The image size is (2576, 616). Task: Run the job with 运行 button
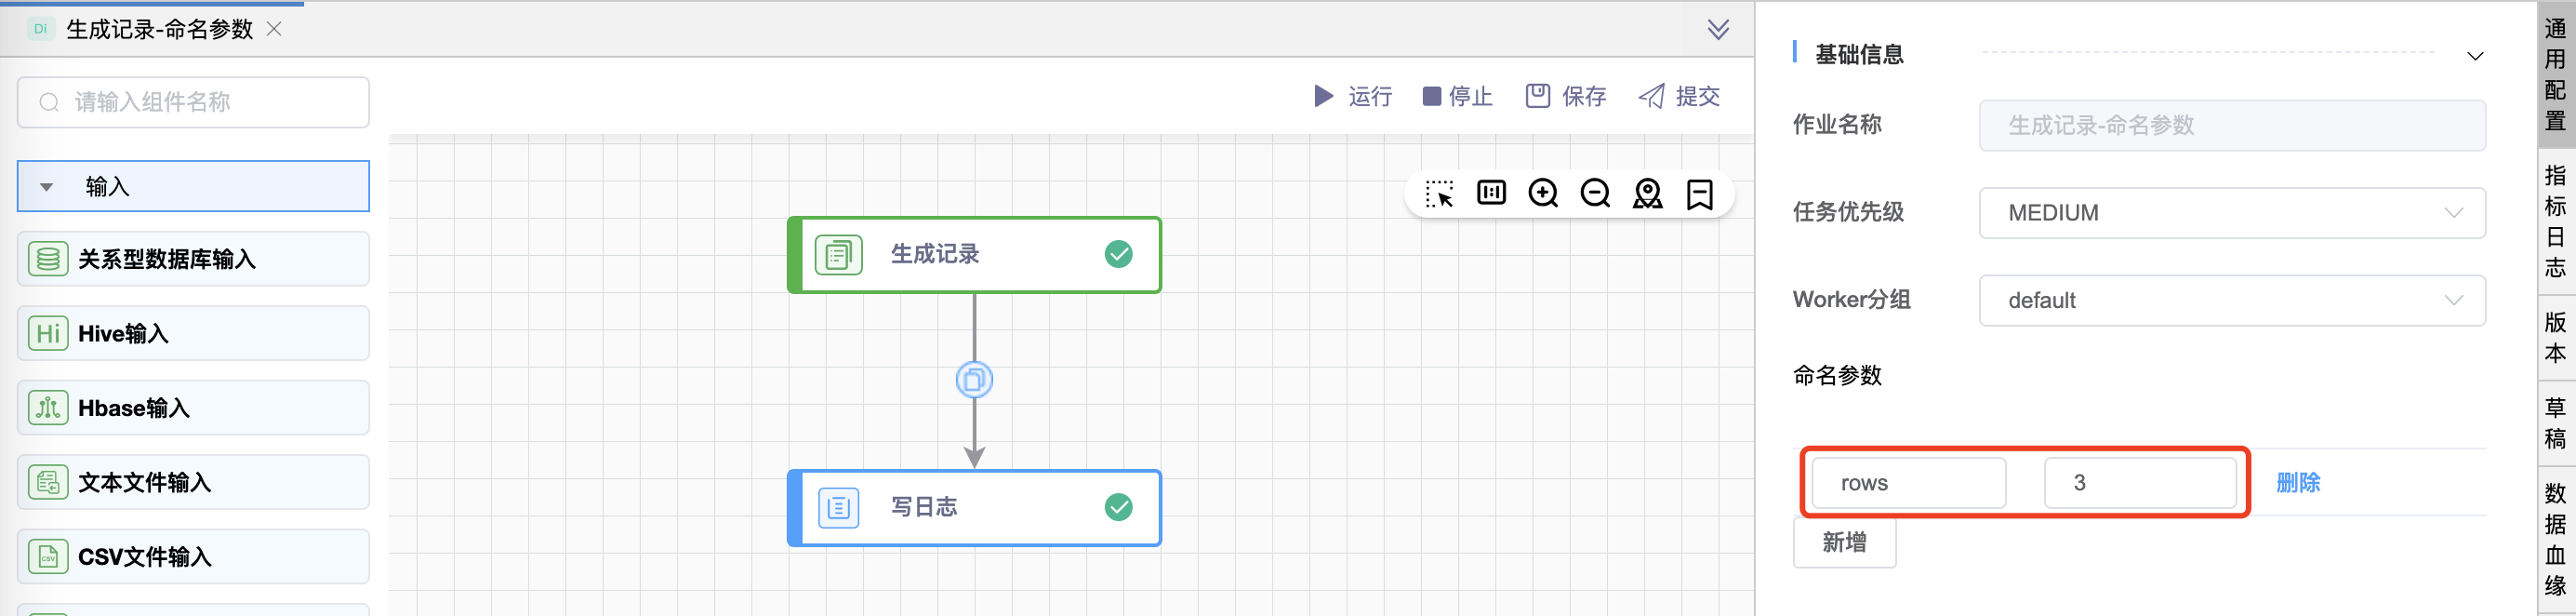1352,96
